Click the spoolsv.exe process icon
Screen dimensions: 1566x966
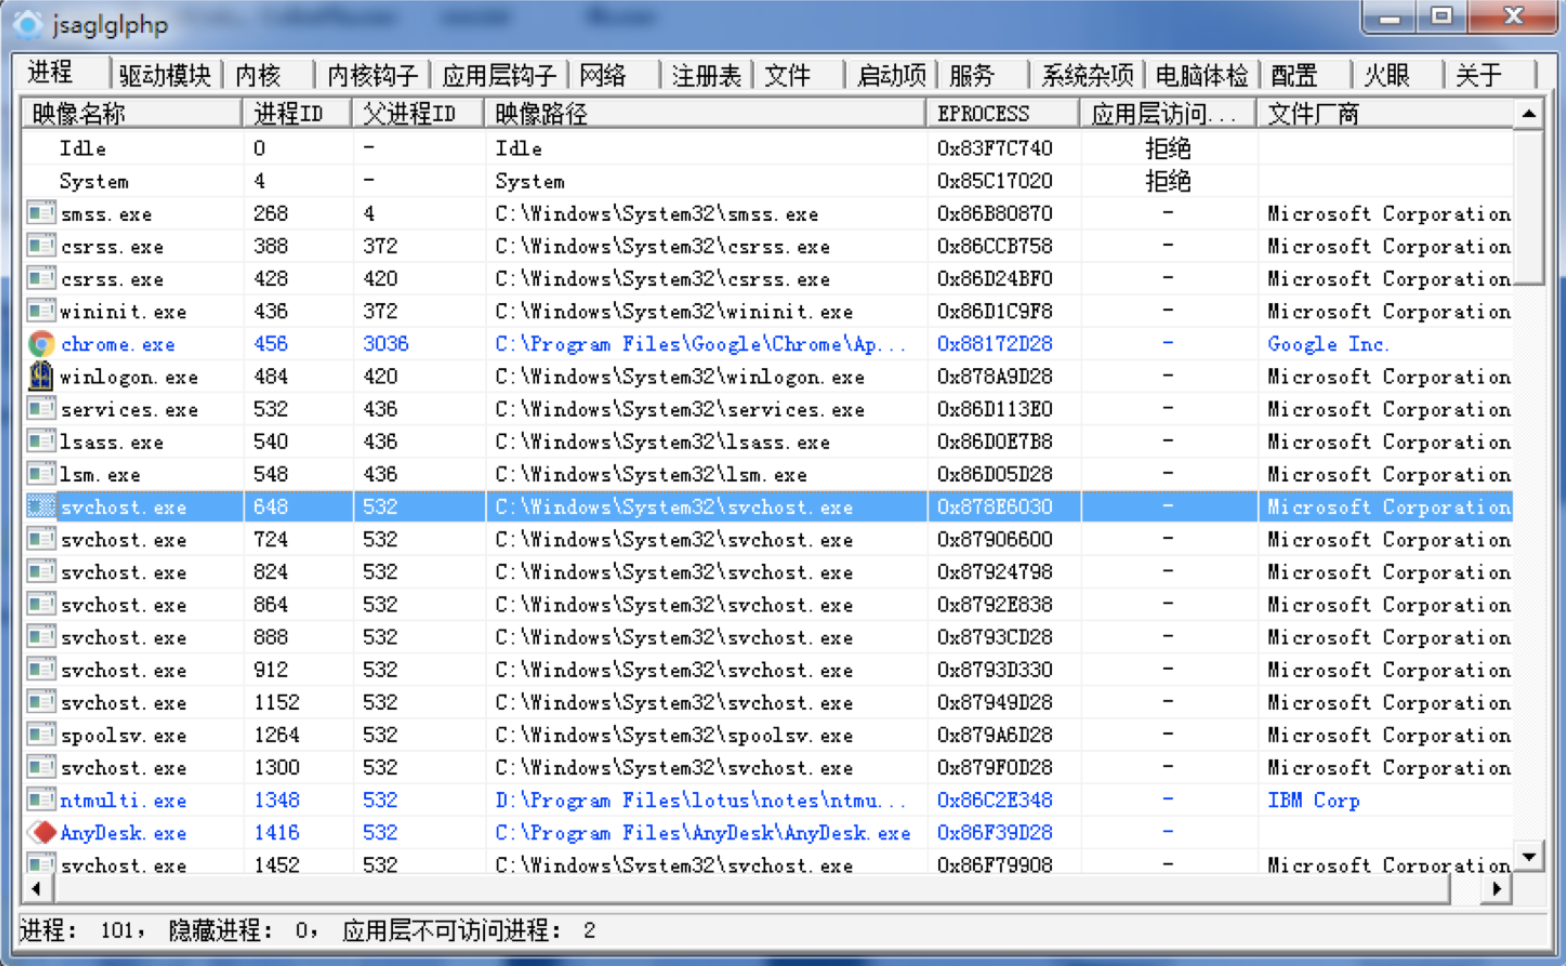point(41,735)
